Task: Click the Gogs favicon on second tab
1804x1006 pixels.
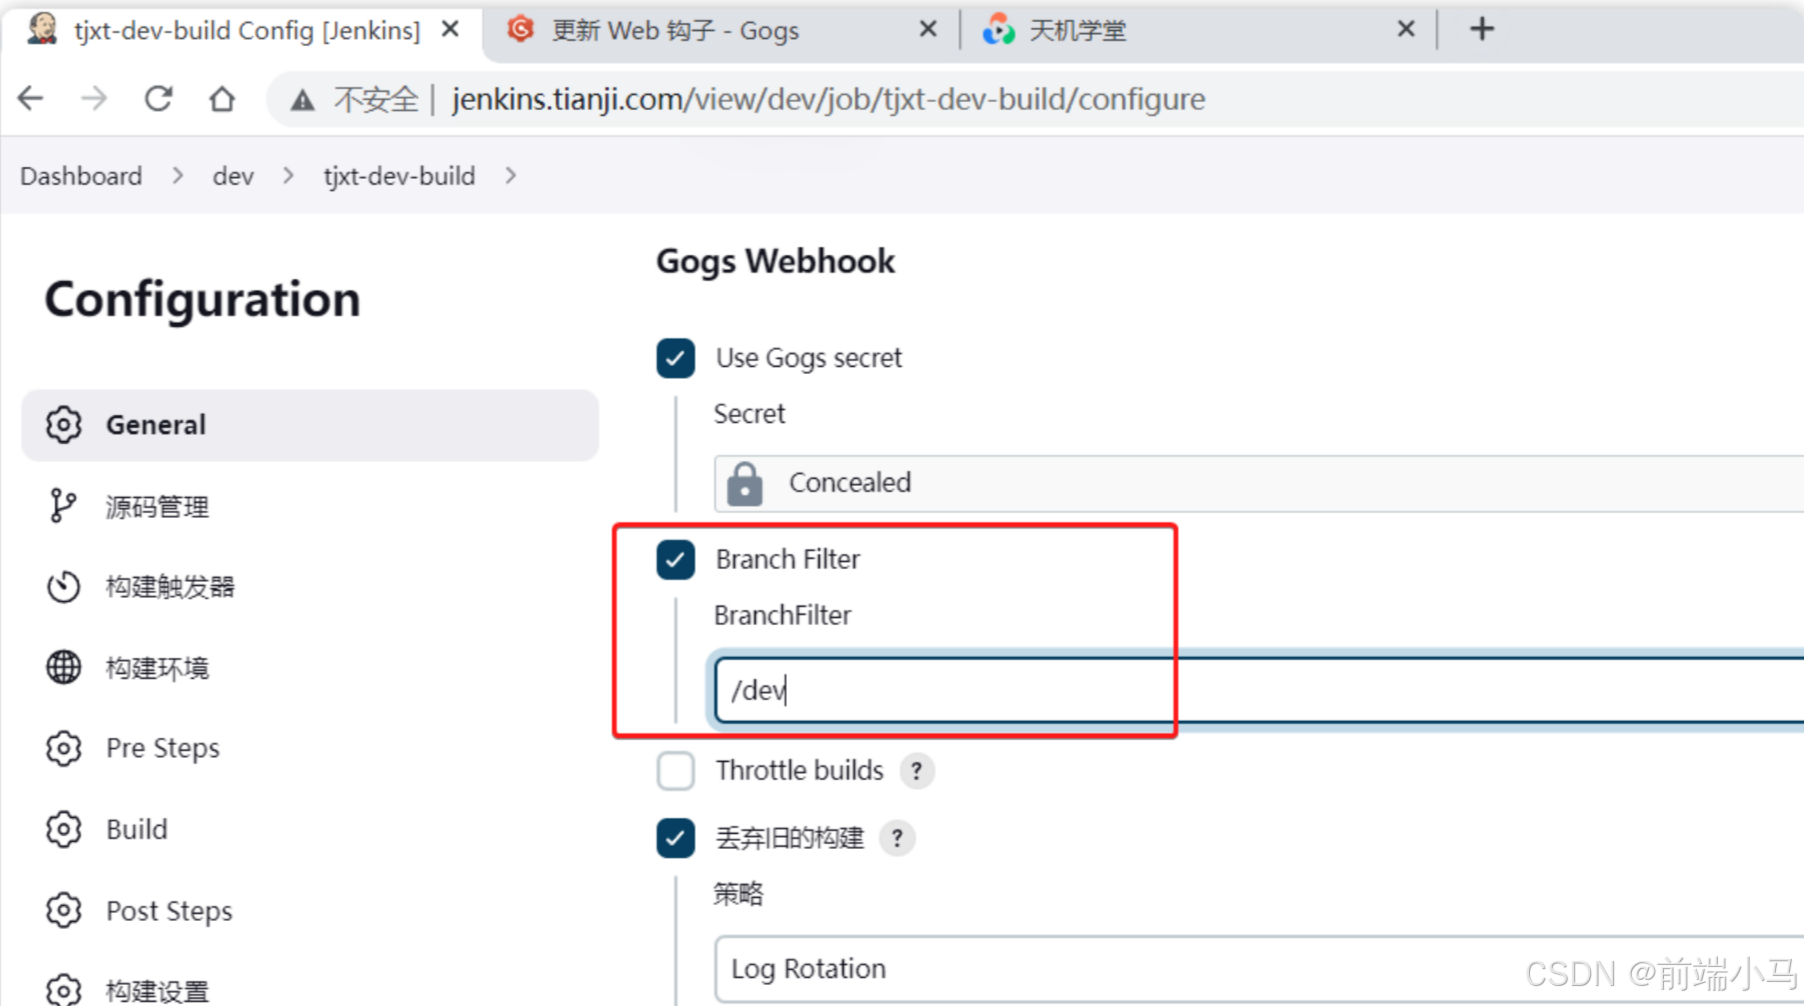Action: (520, 29)
